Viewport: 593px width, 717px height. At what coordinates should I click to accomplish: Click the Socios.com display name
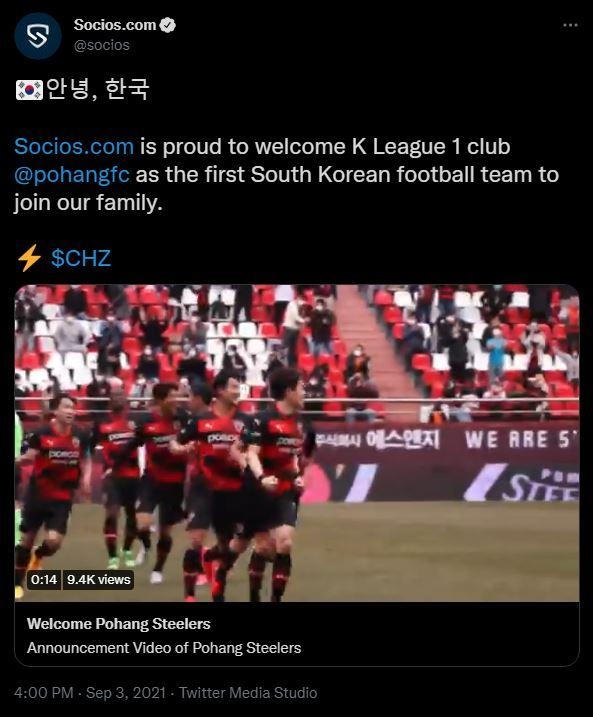[x=115, y=25]
